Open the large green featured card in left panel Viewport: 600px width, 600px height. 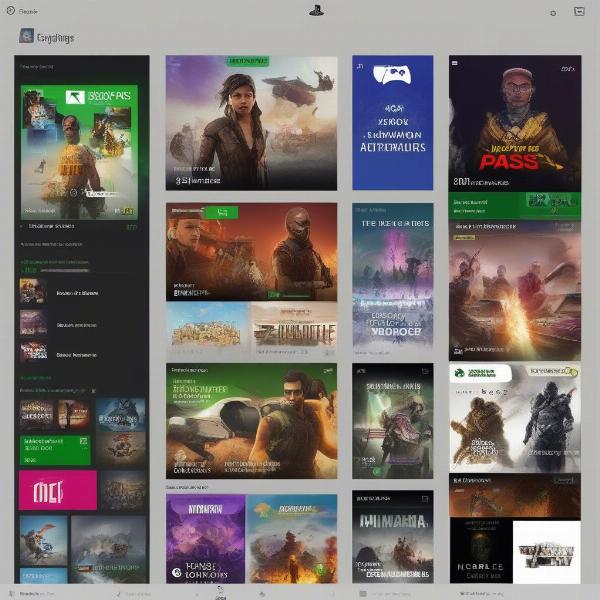[x=79, y=152]
